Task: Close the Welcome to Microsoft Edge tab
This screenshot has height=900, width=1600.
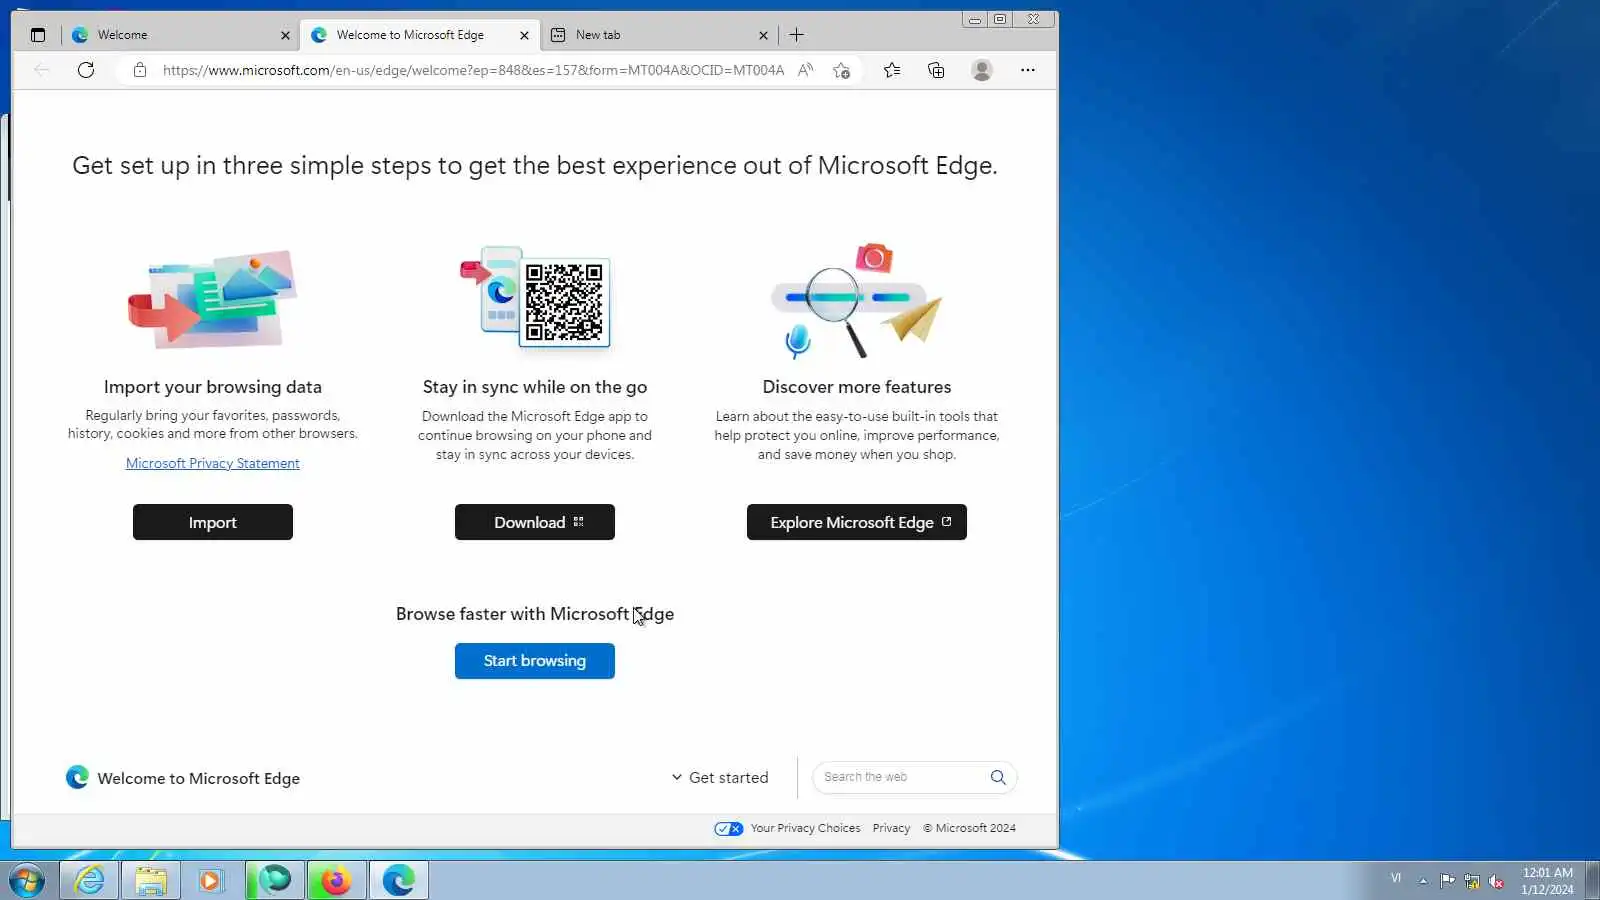Action: click(524, 35)
